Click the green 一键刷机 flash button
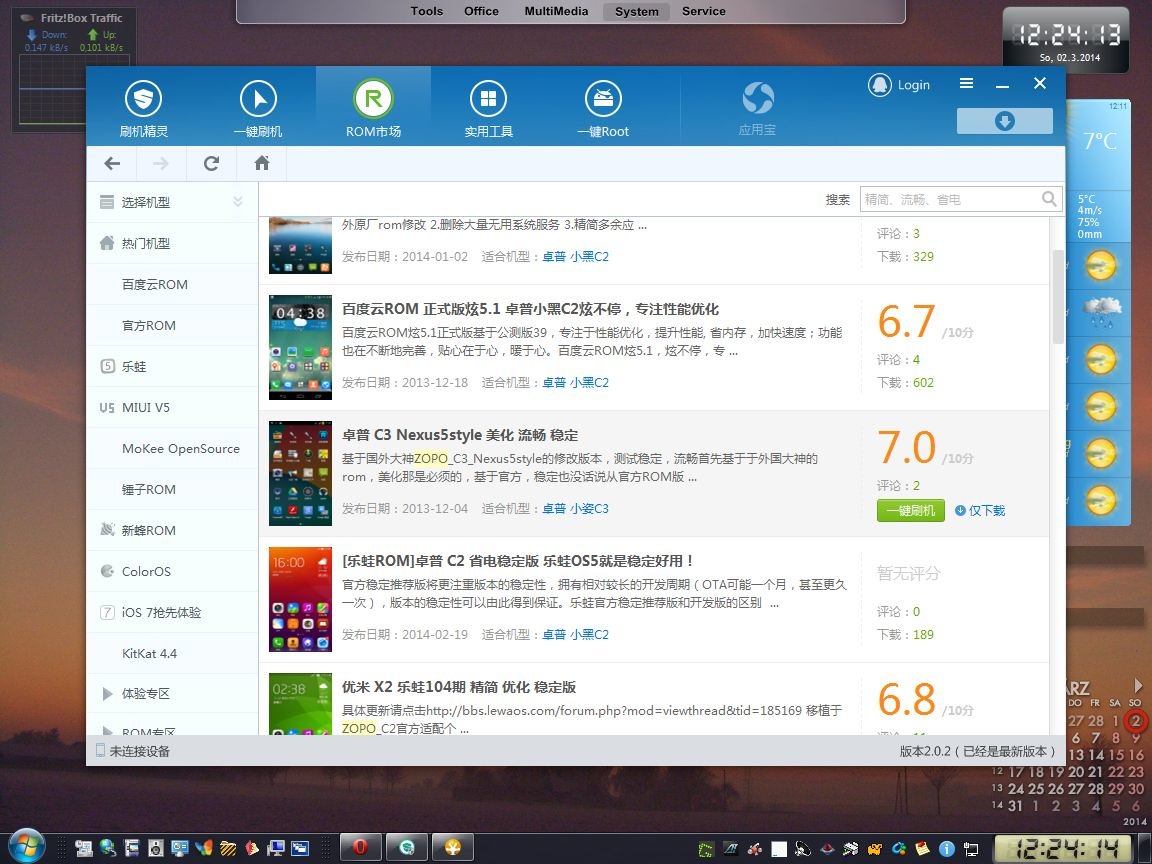Screen dimensions: 1152x864 tap(910, 511)
